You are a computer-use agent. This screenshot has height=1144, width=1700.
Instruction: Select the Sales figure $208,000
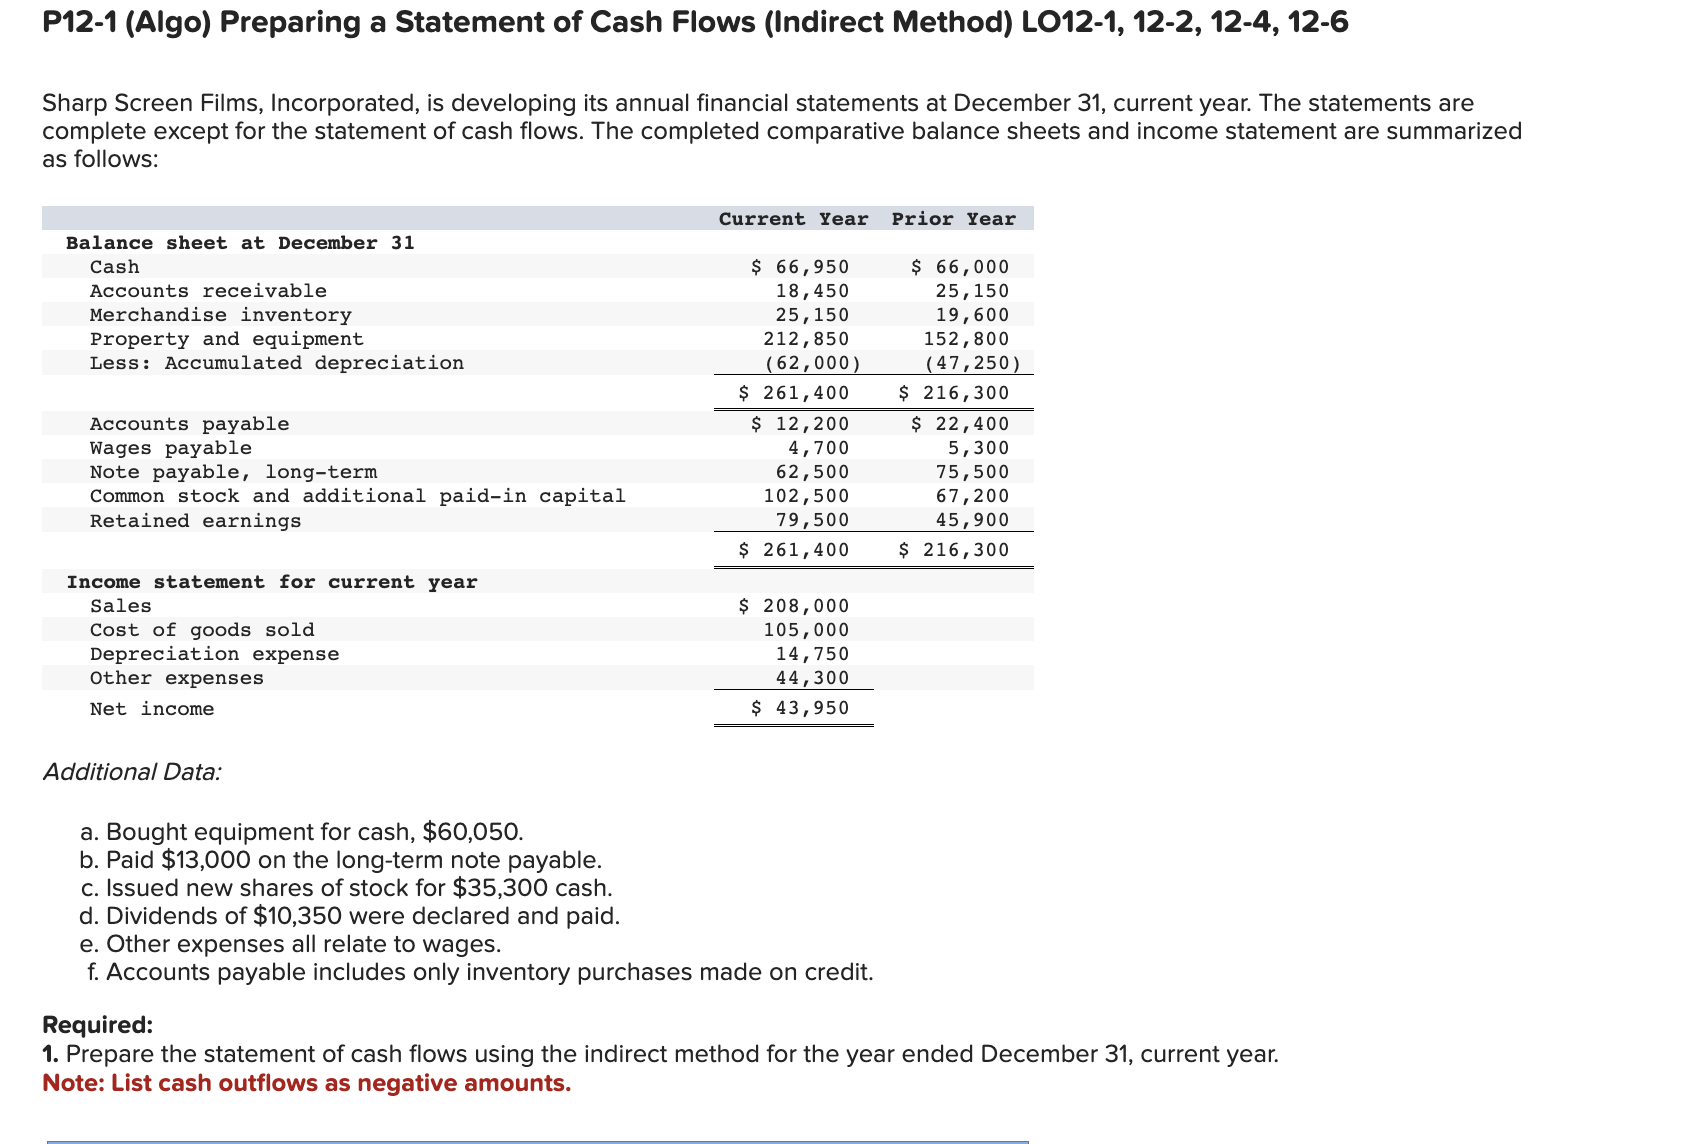point(793,605)
